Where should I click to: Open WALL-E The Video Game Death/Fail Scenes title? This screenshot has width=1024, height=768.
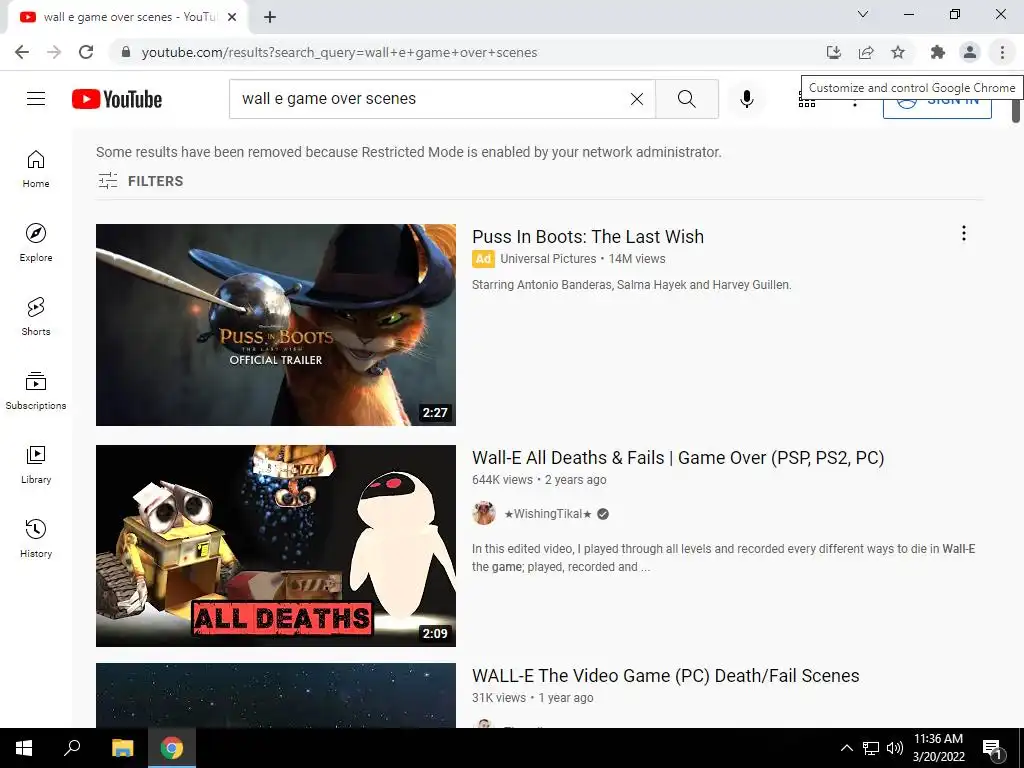pos(665,676)
